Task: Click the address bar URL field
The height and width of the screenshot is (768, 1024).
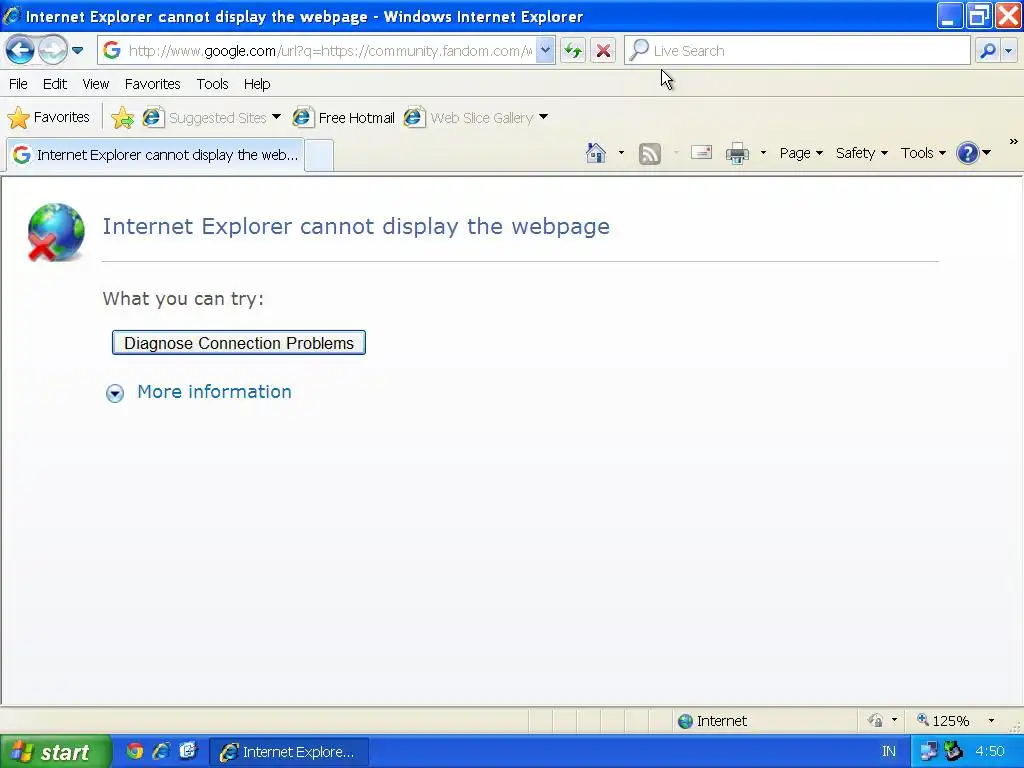Action: point(330,50)
